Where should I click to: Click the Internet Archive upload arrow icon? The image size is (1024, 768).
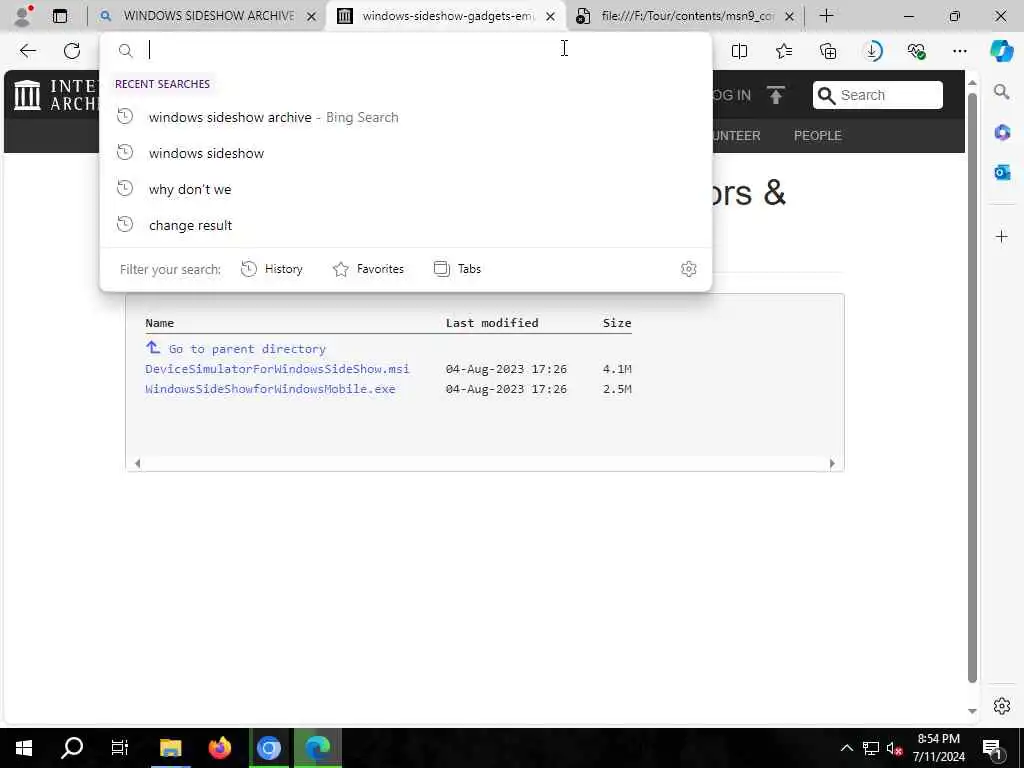pos(776,95)
